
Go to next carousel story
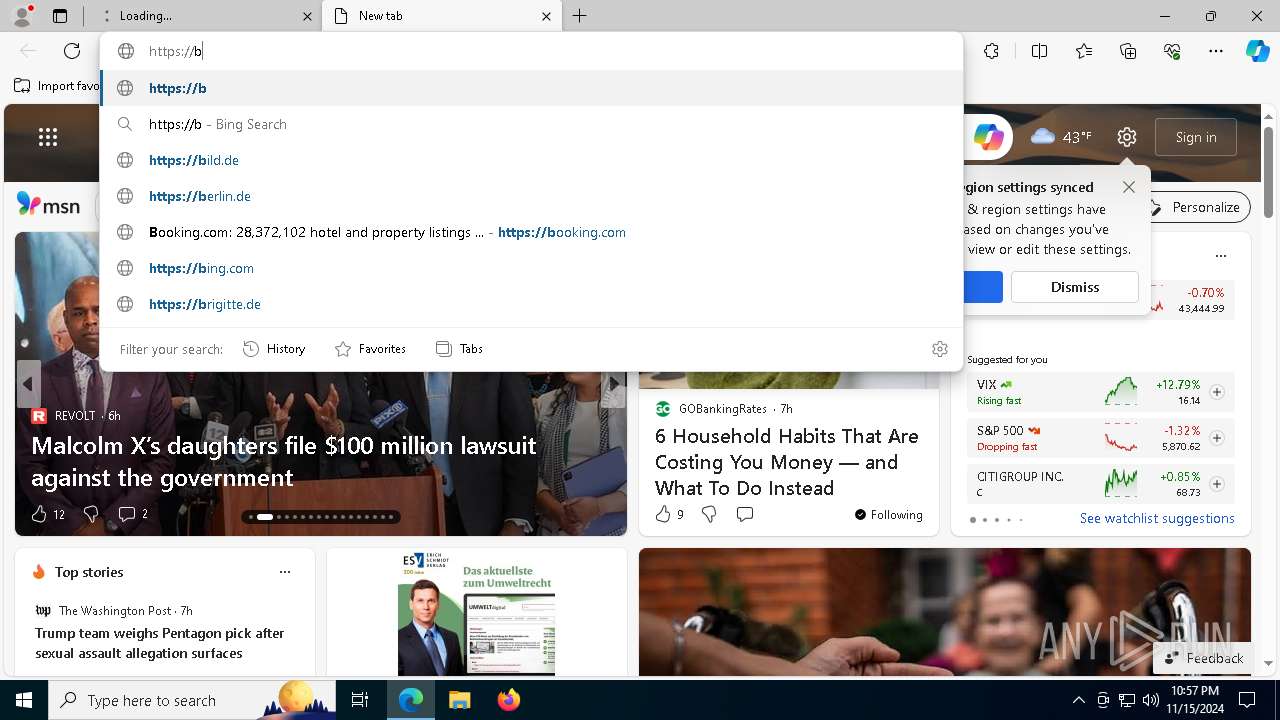tap(614, 384)
